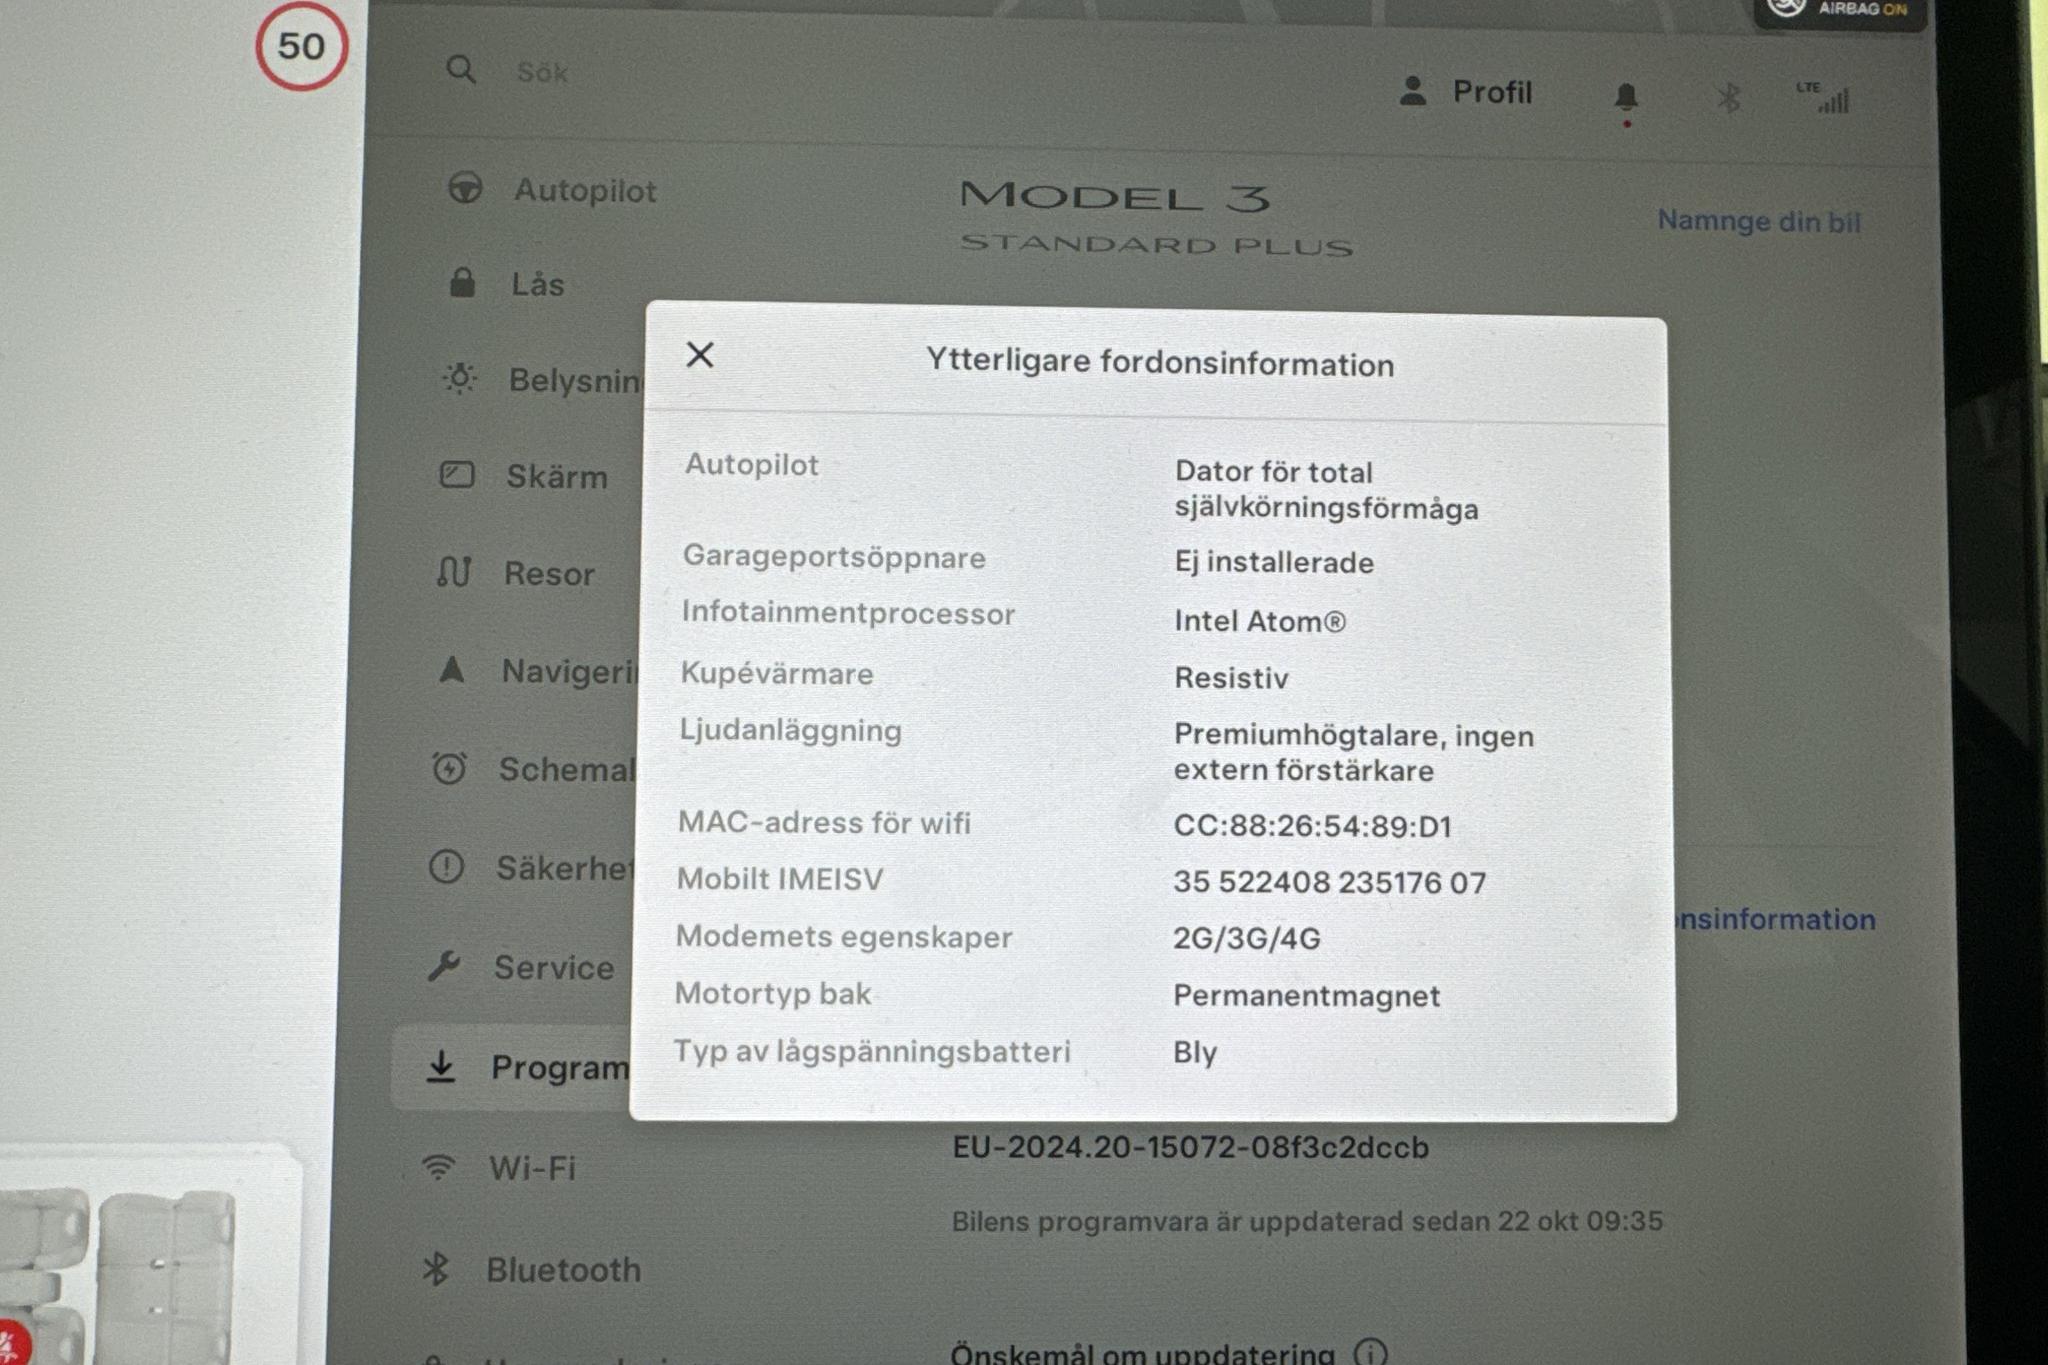Click the Schemaläggning clock icon
This screenshot has width=2048, height=1365.
click(x=449, y=768)
